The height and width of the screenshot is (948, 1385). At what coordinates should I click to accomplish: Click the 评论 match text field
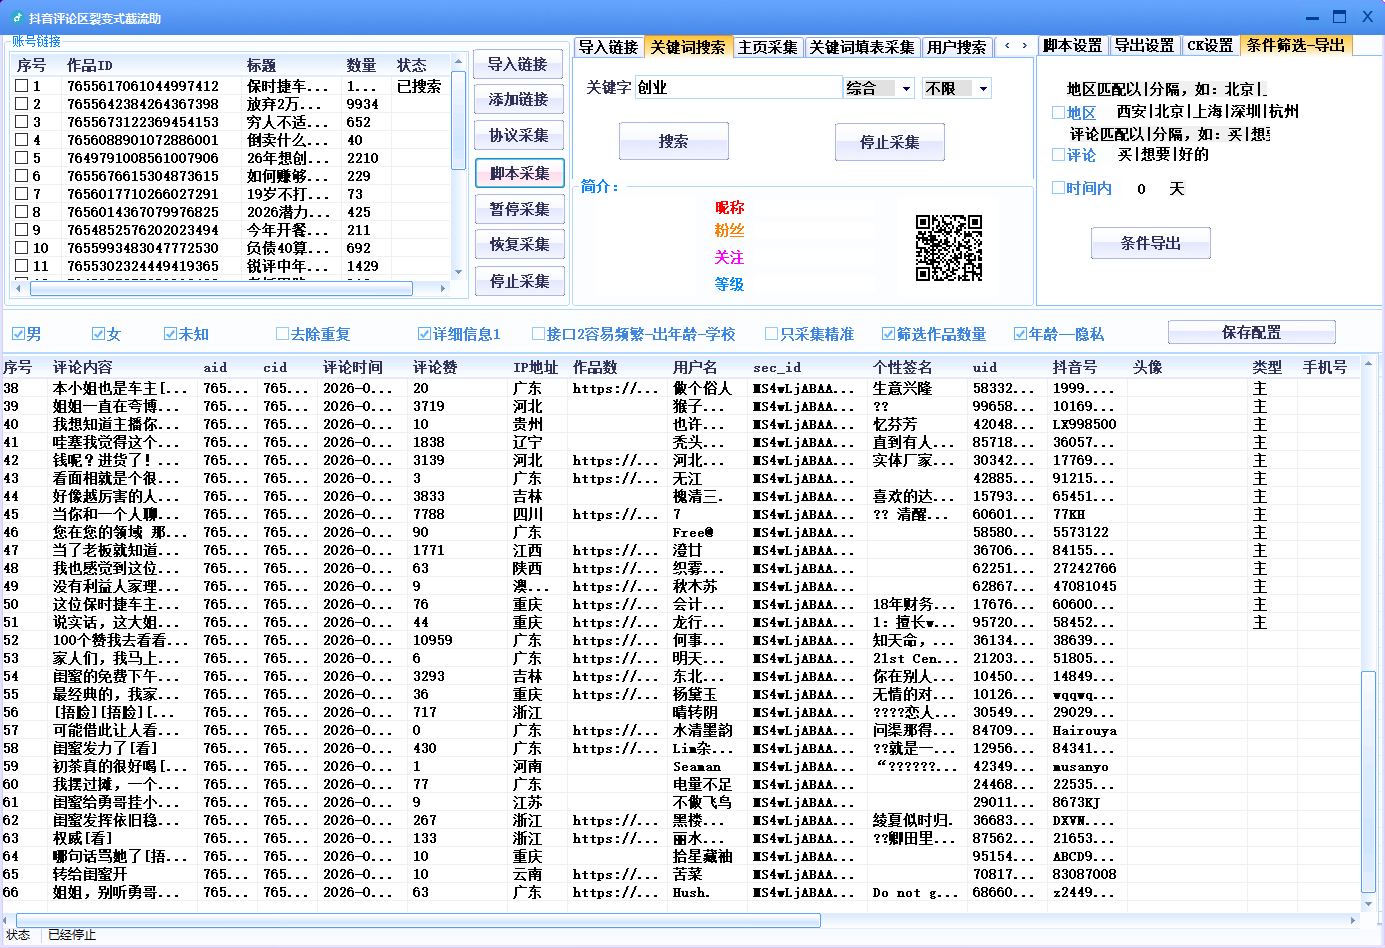[1193, 155]
